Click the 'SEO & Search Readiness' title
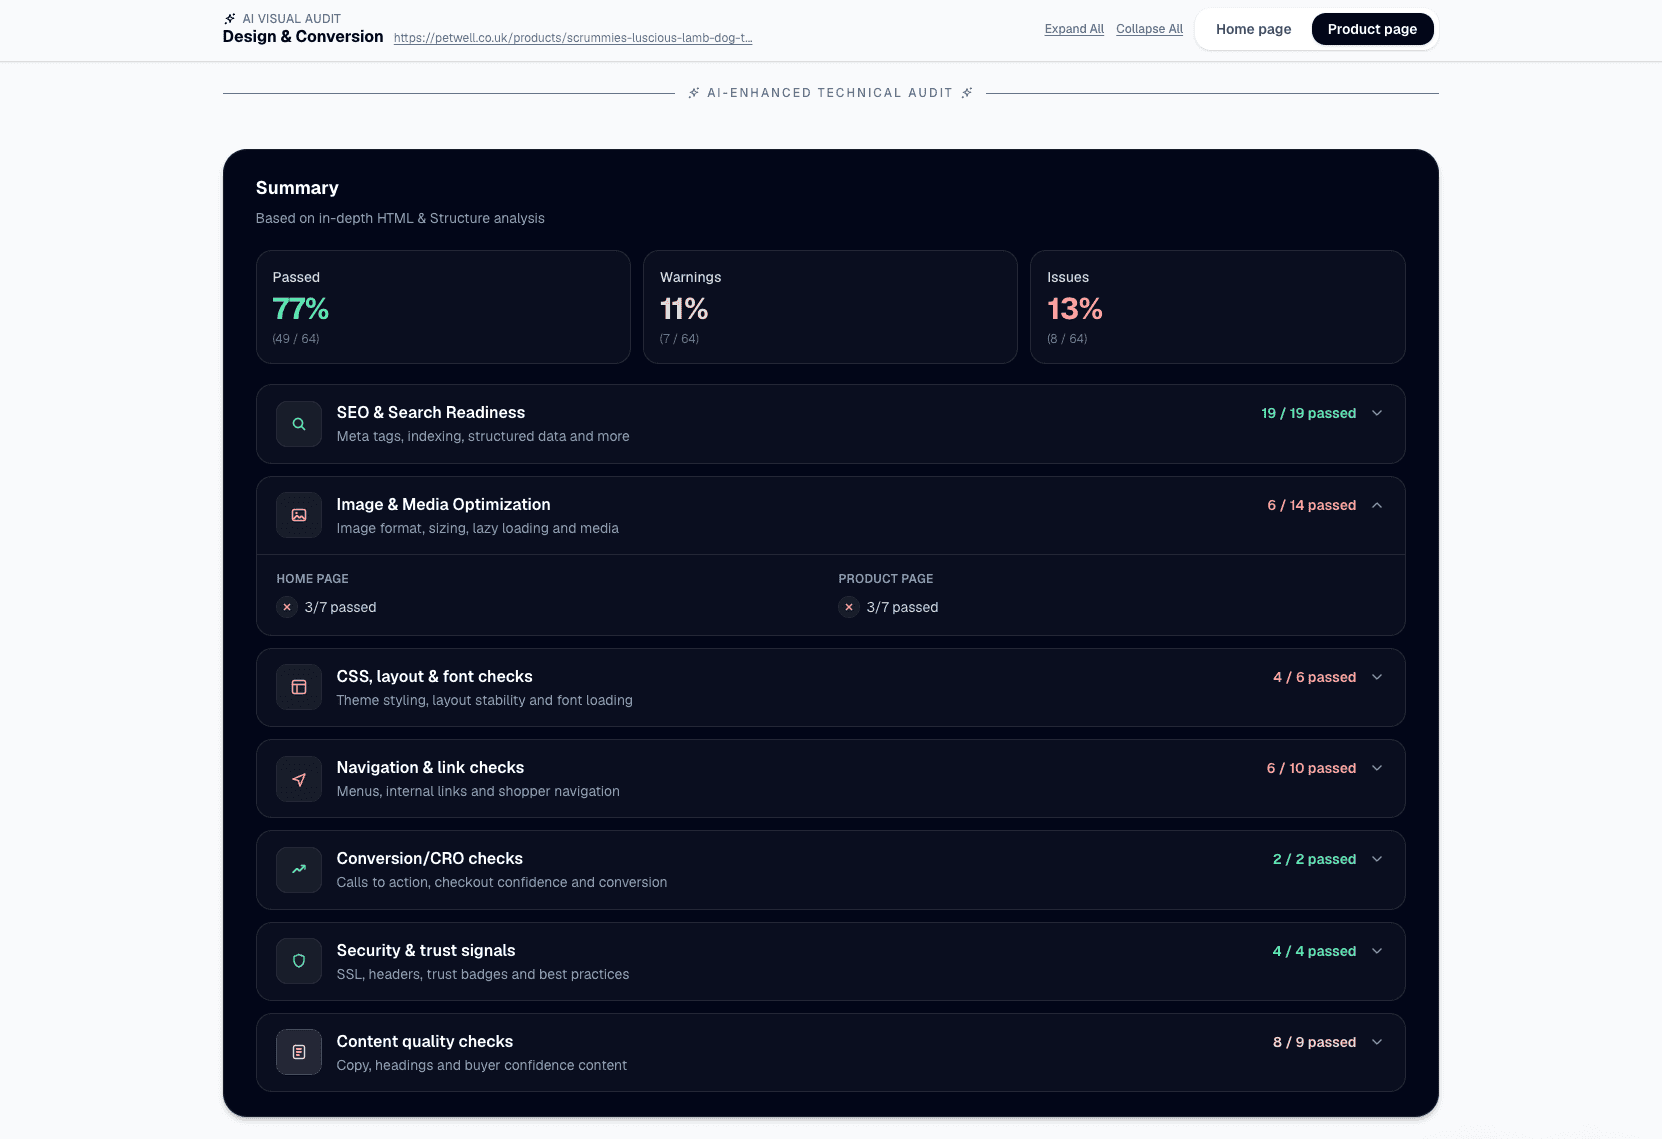 pos(430,412)
